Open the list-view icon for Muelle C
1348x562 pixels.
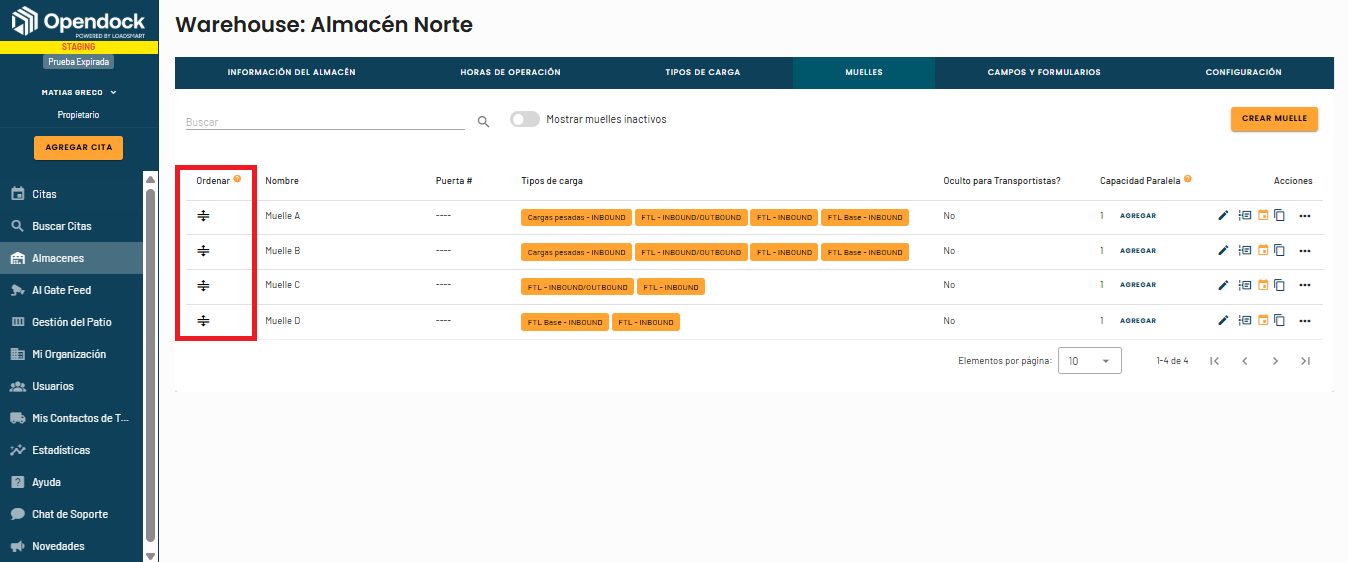[1245, 285]
